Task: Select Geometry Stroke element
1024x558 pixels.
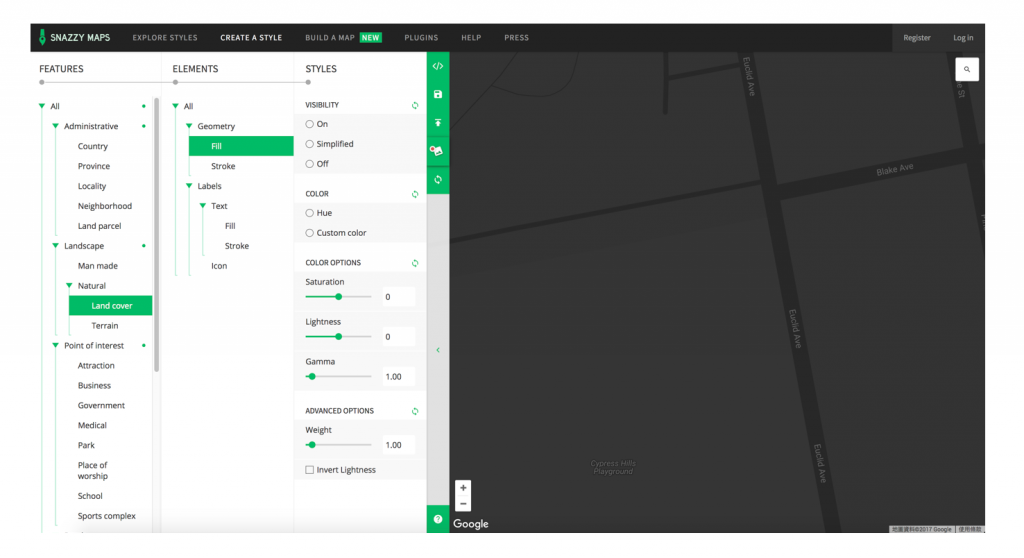Action: pos(223,166)
